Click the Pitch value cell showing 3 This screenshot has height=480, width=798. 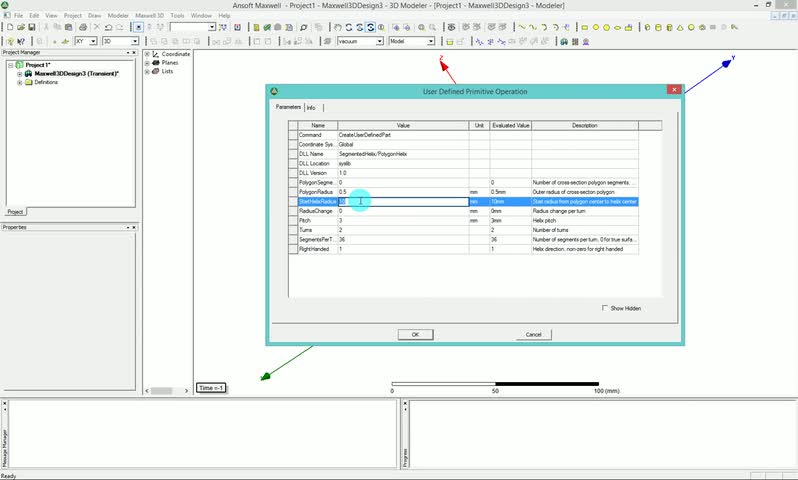pyautogui.click(x=403, y=220)
